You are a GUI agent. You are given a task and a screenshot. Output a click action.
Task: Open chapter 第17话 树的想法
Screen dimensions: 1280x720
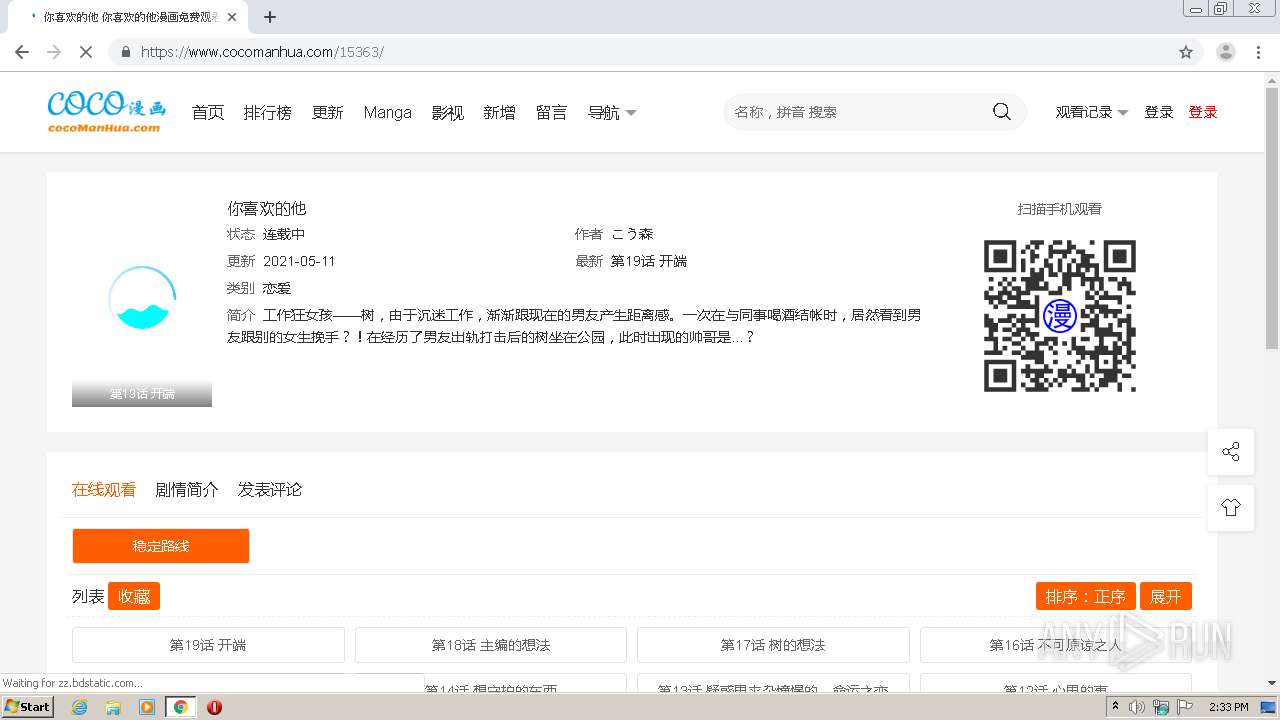(x=773, y=645)
